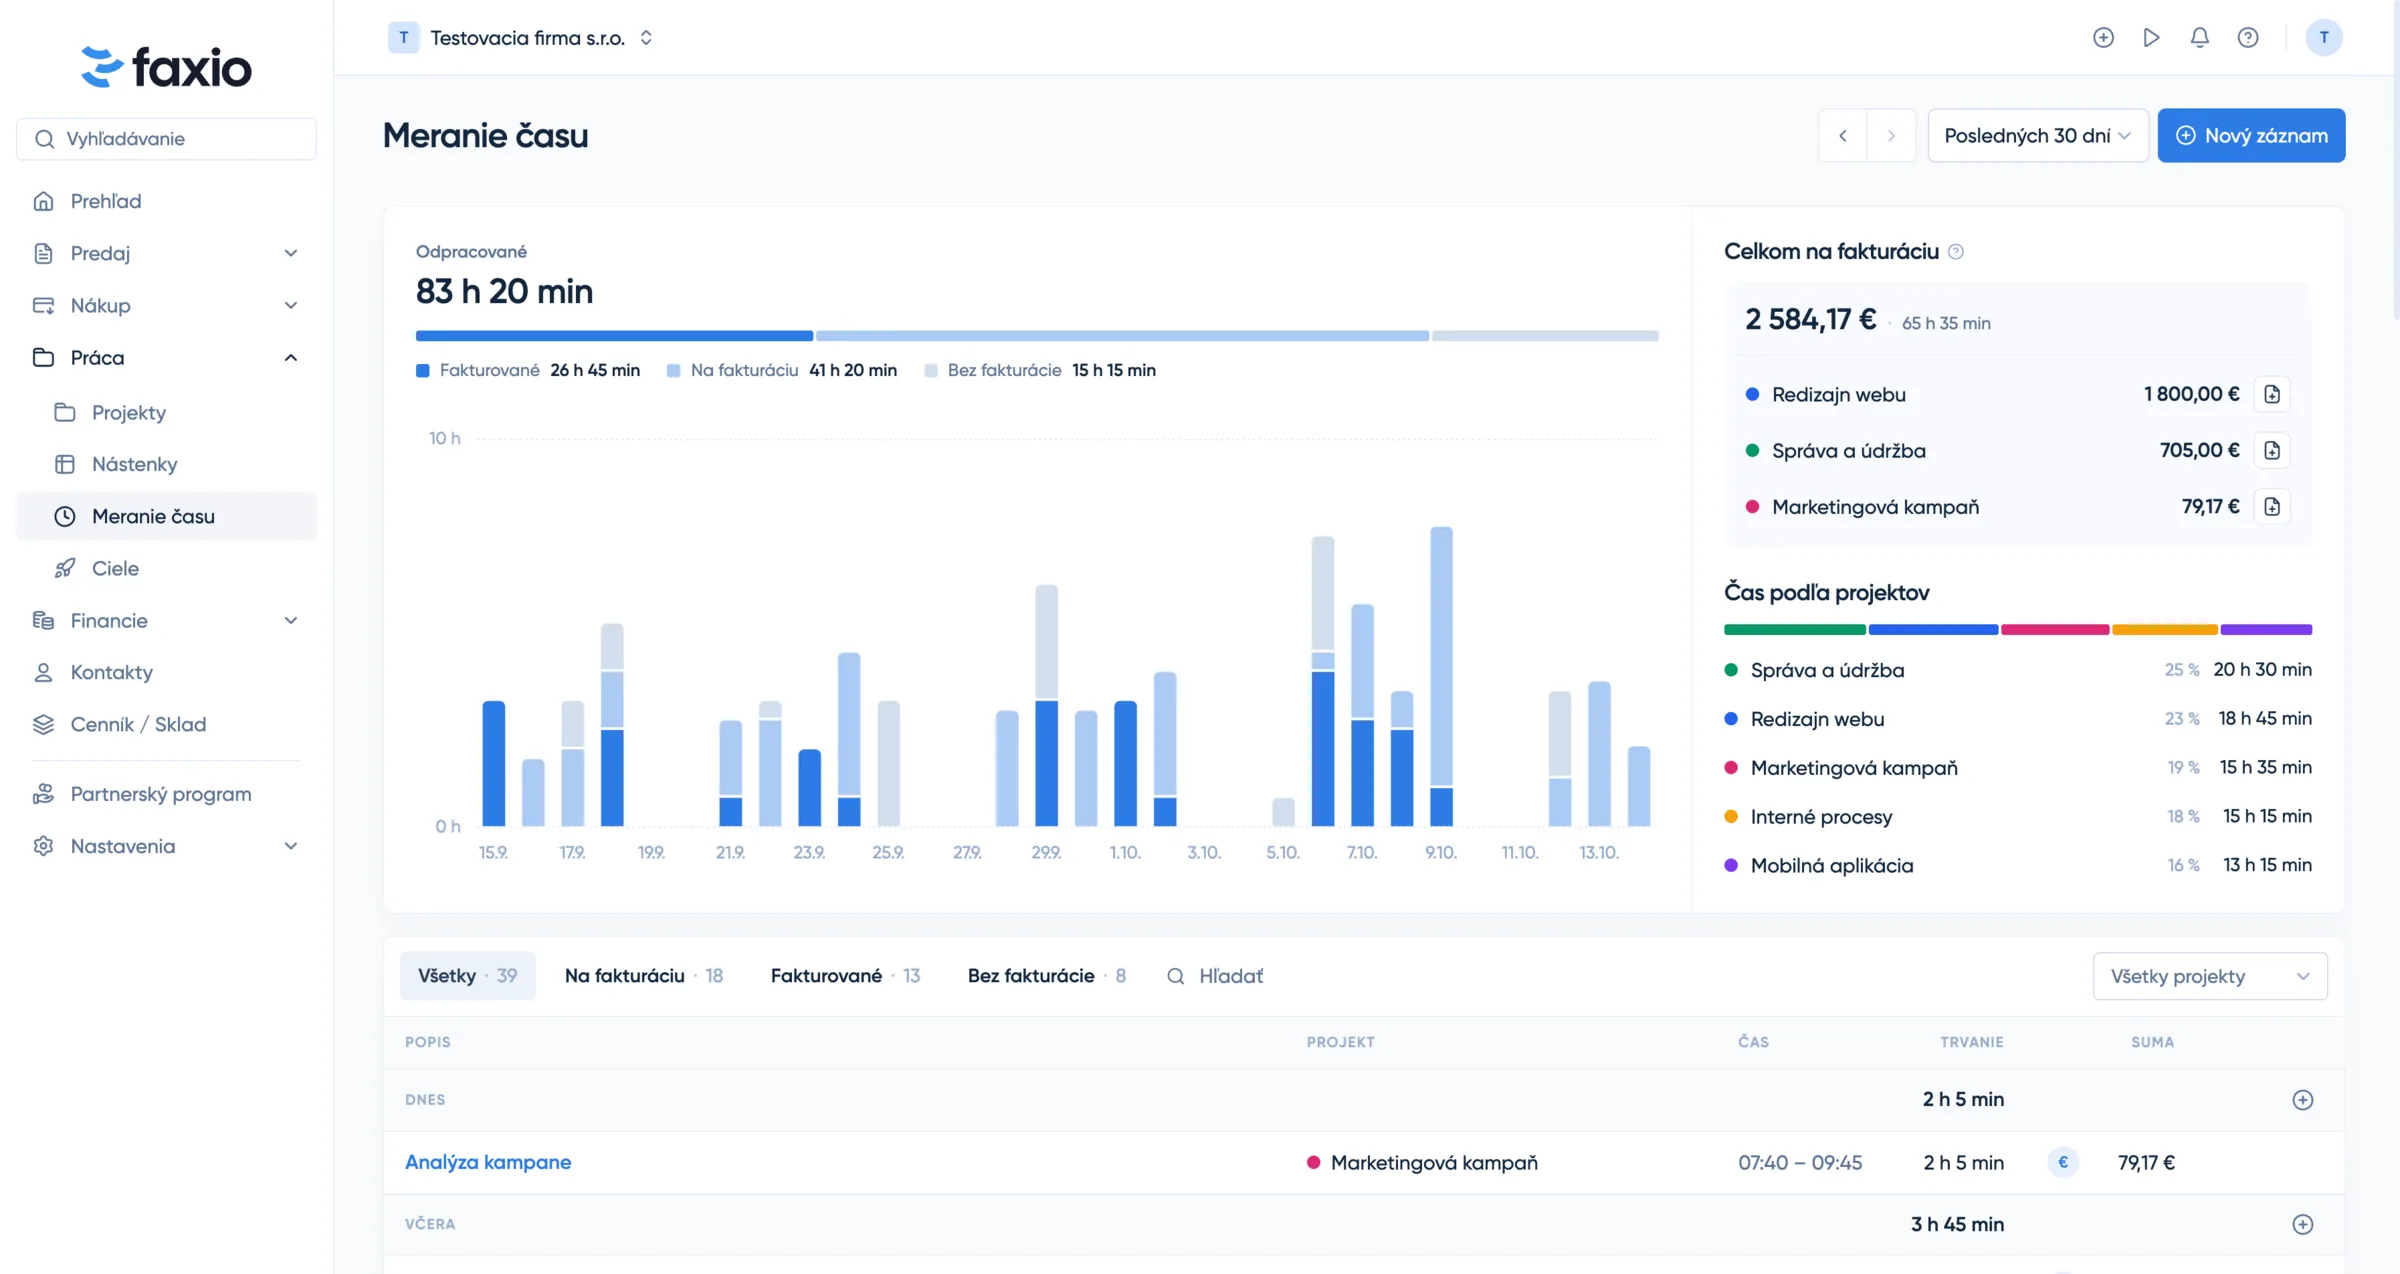The height and width of the screenshot is (1274, 2400).
Task: Start timer with the play icon
Action: 2151,38
